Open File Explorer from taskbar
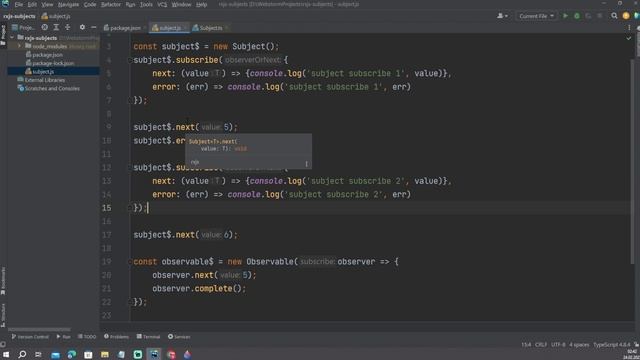 click(104, 354)
